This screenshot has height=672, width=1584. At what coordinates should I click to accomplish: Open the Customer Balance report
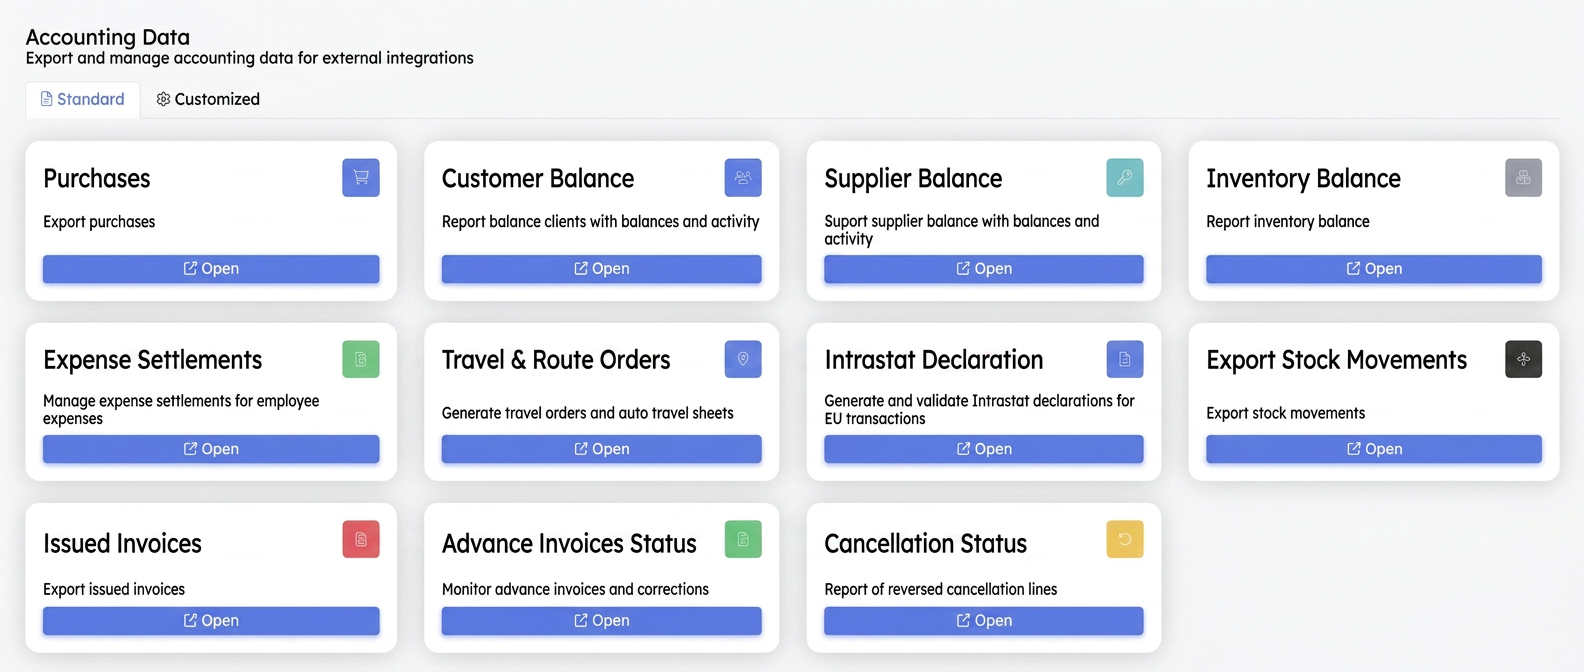[x=602, y=269]
